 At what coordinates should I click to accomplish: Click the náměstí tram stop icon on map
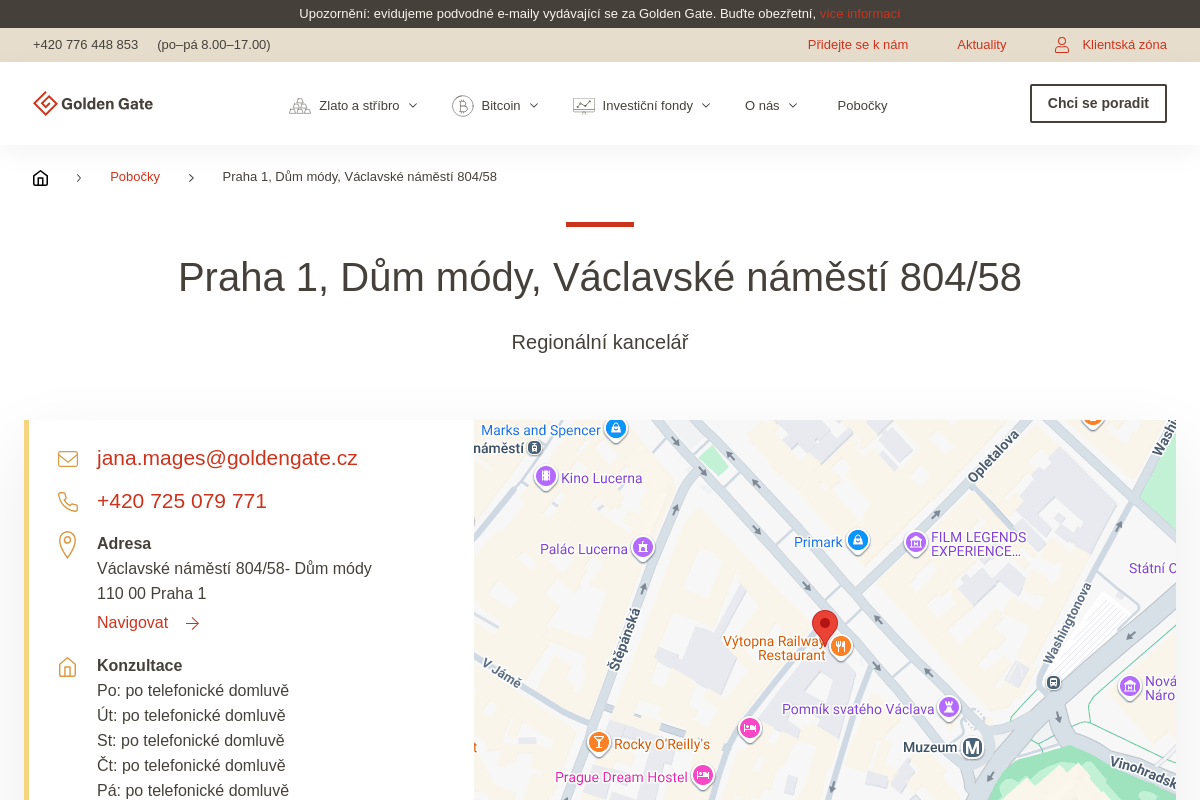pyautogui.click(x=535, y=448)
